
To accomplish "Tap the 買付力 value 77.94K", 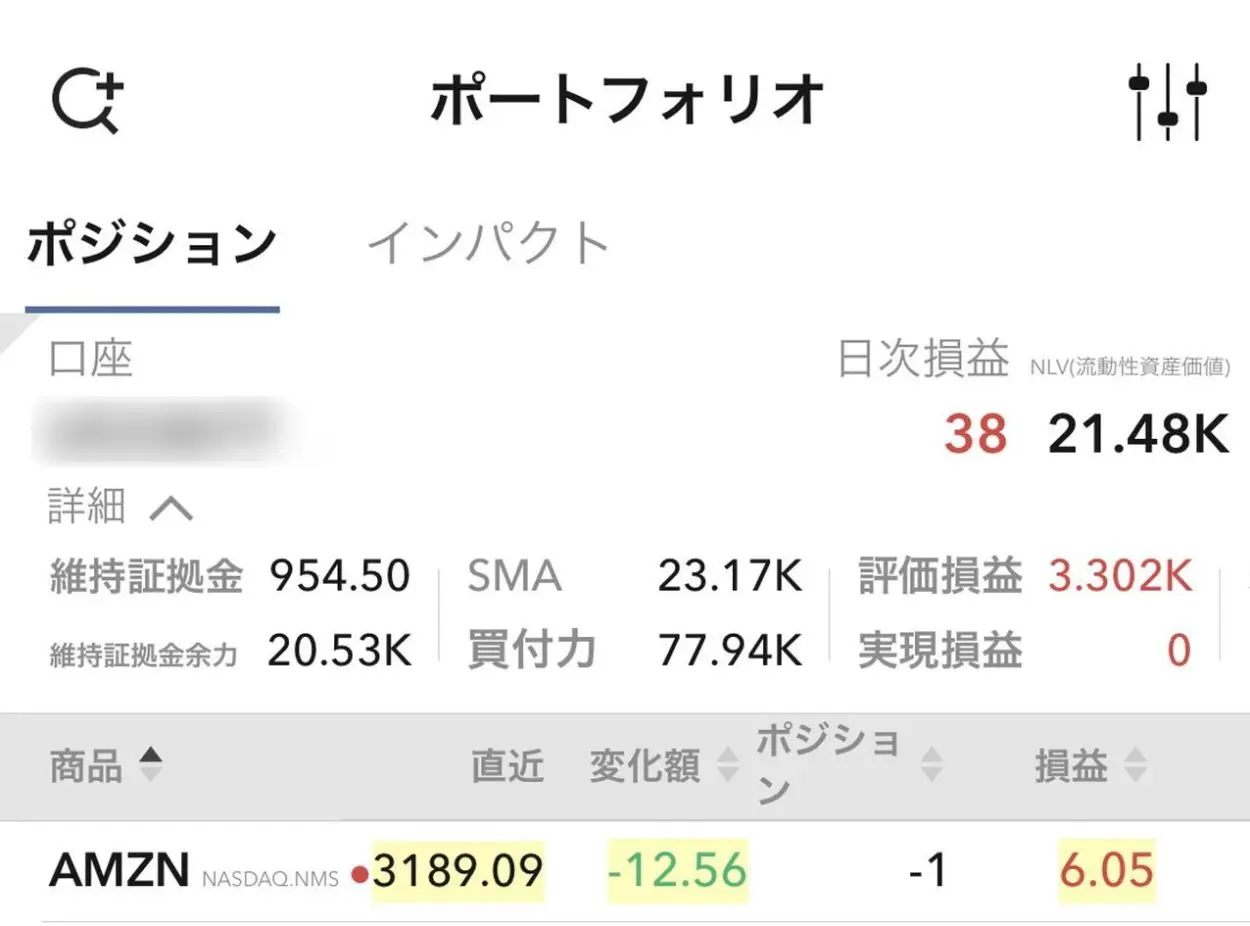I will (730, 651).
